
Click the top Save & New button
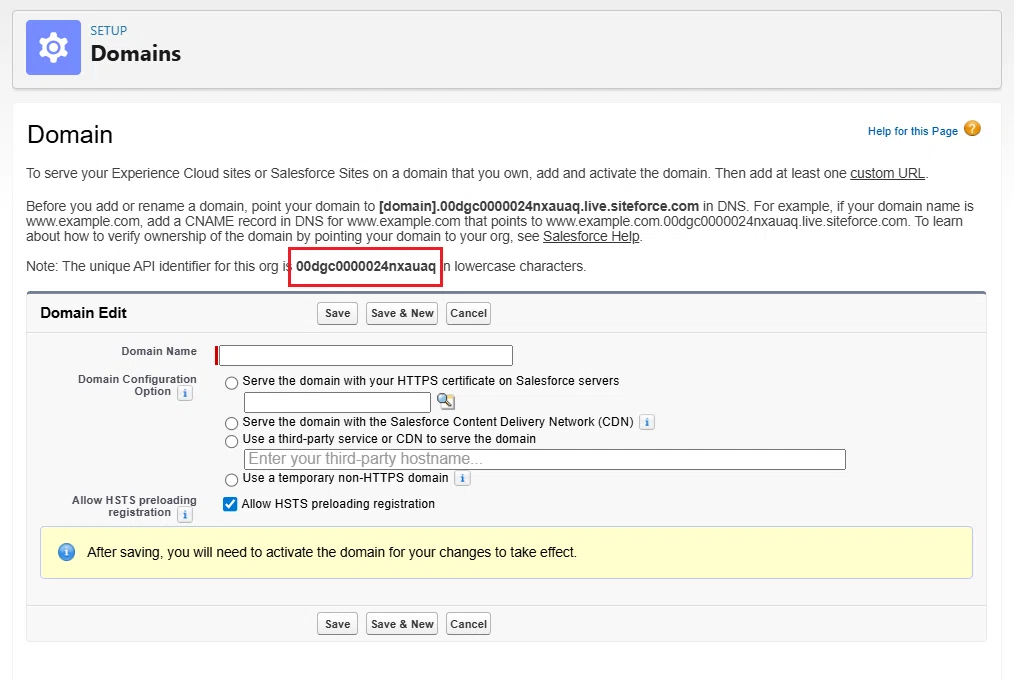point(402,313)
